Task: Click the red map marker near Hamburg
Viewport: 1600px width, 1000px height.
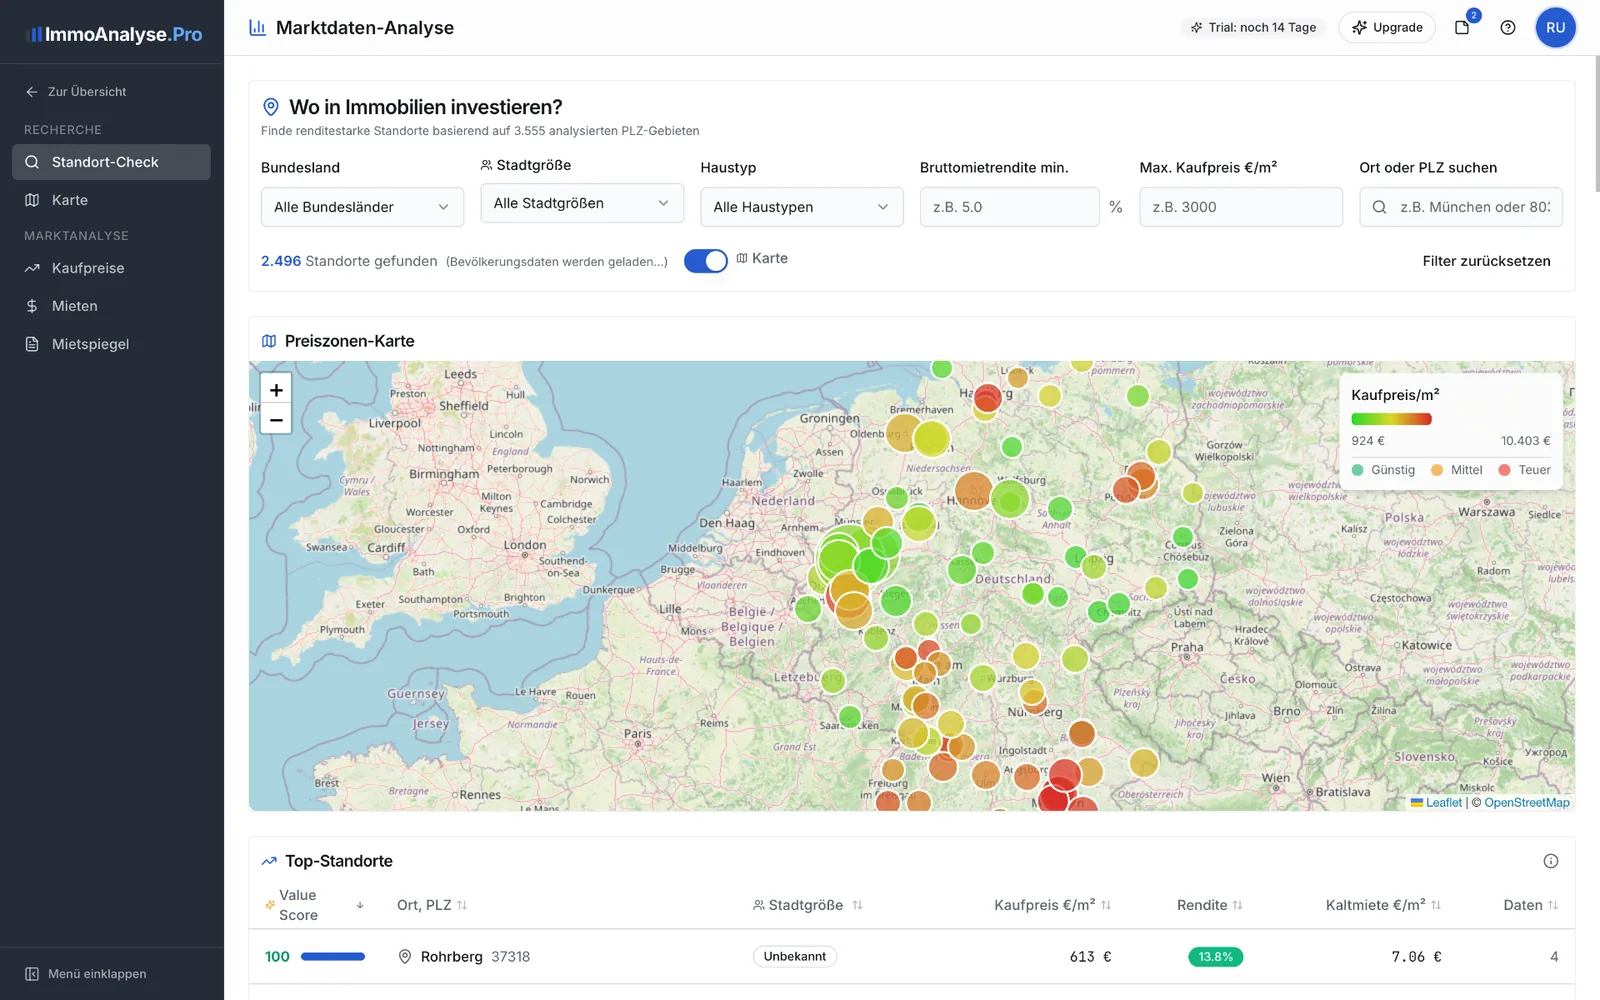Action: 988,398
